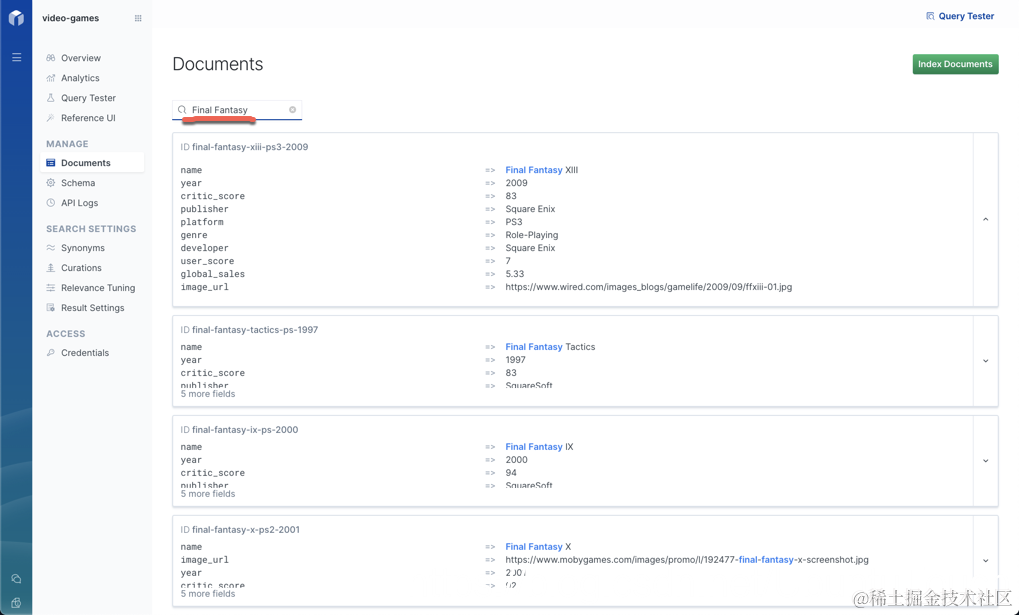The width and height of the screenshot is (1019, 615).
Task: Click the platform value PS3
Action: click(x=514, y=222)
